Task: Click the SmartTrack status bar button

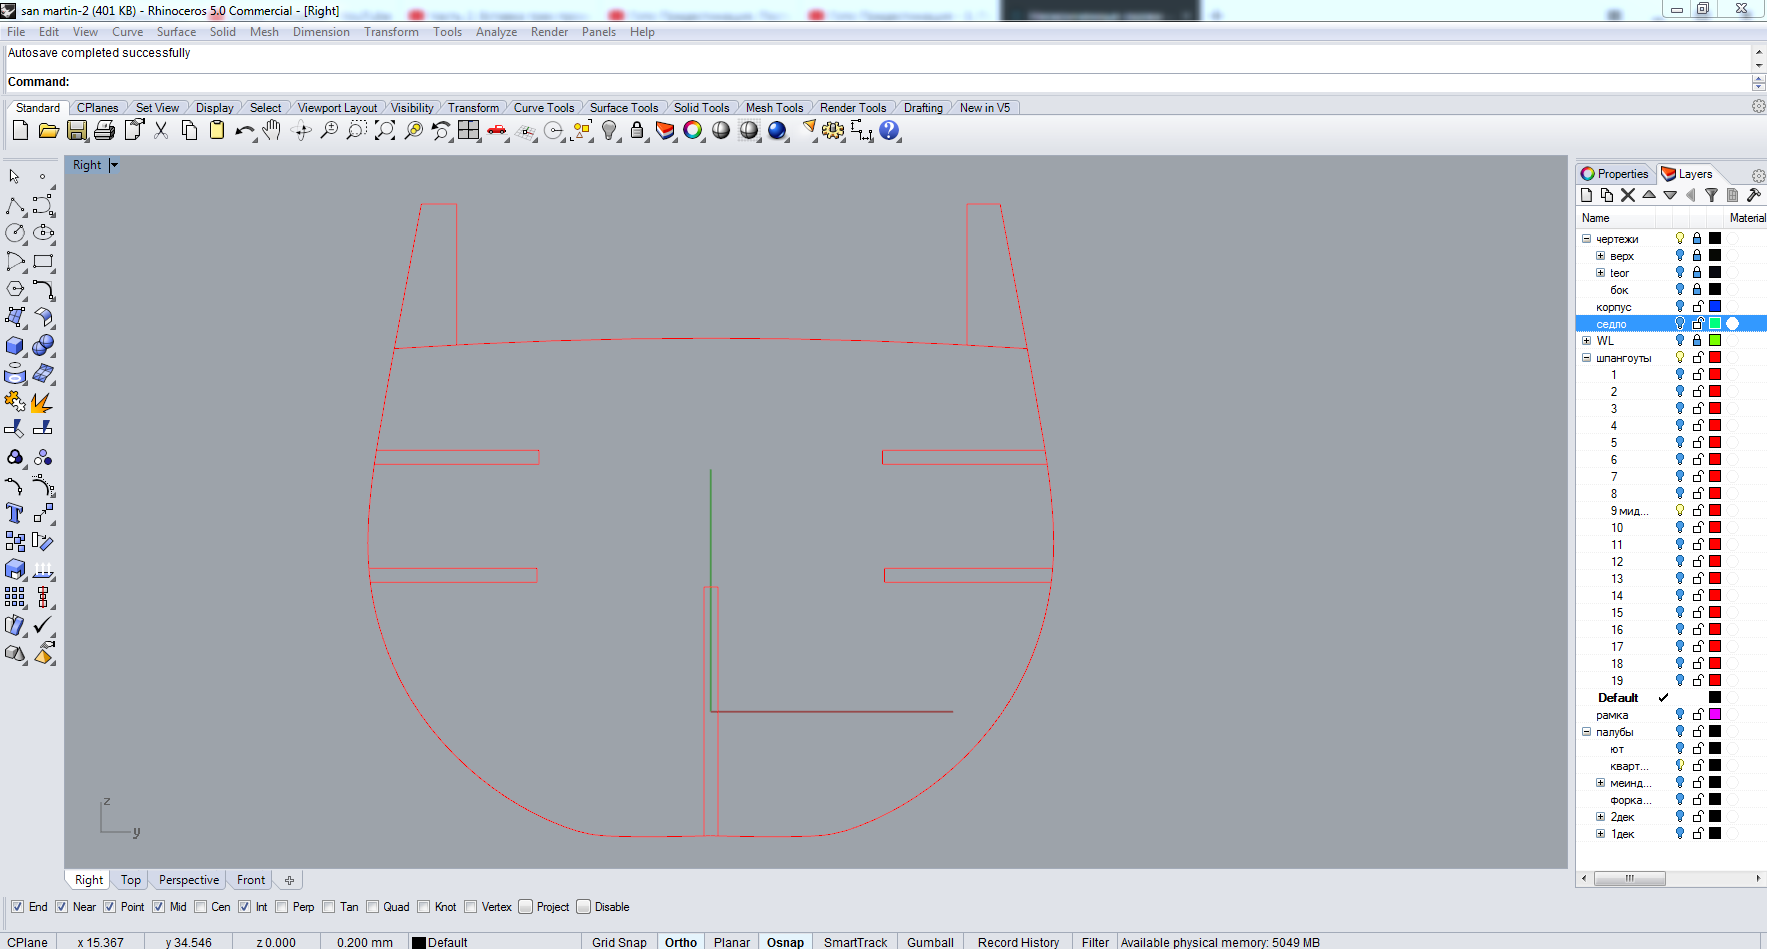Action: [x=855, y=942]
